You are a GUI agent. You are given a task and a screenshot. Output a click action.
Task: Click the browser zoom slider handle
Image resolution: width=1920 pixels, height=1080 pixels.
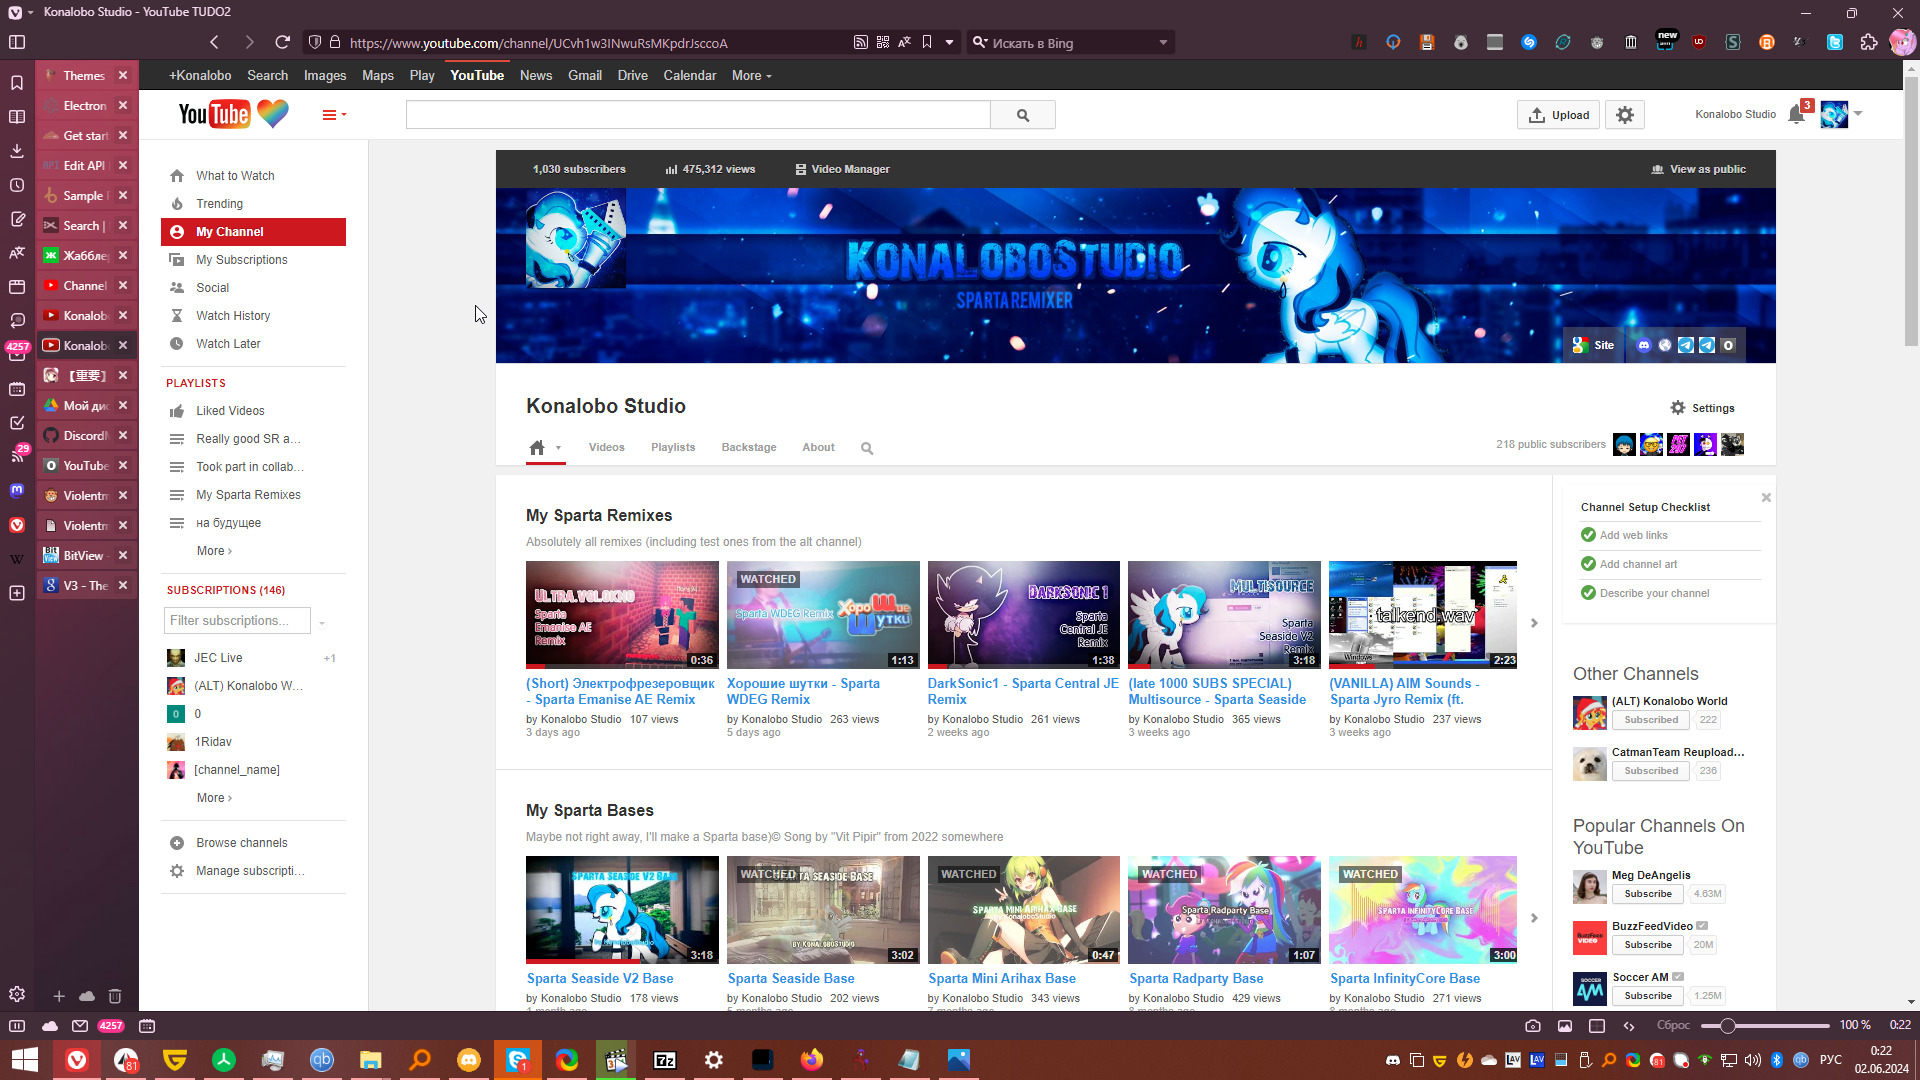click(x=1727, y=1026)
